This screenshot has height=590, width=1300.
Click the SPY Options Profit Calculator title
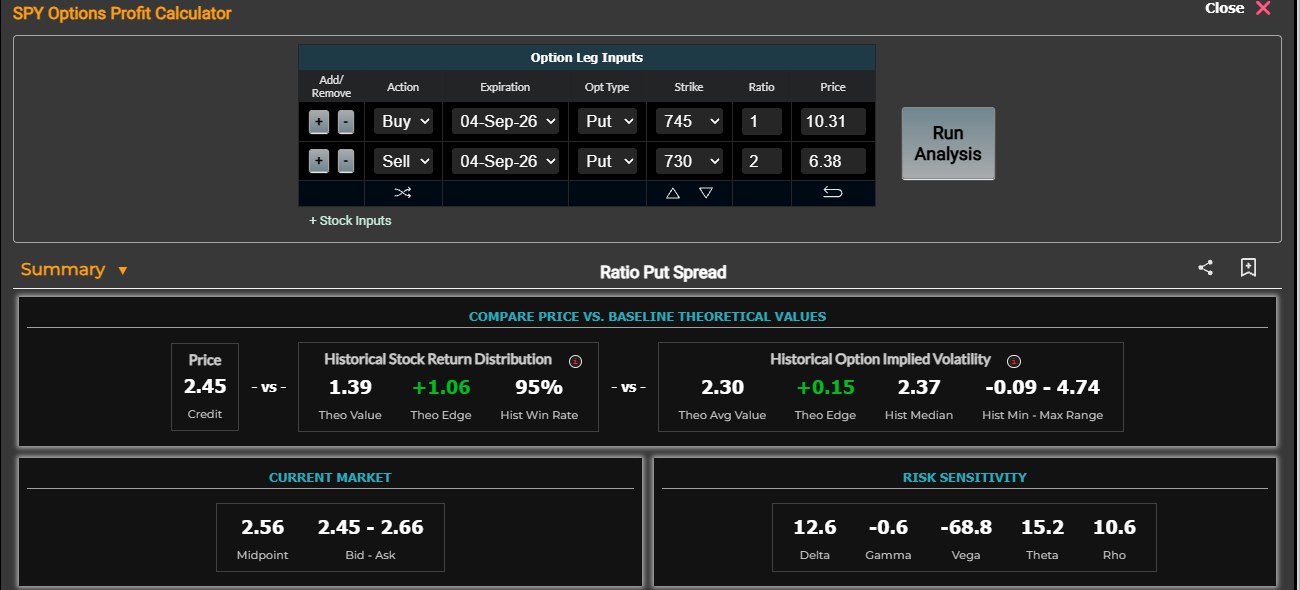[x=122, y=14]
